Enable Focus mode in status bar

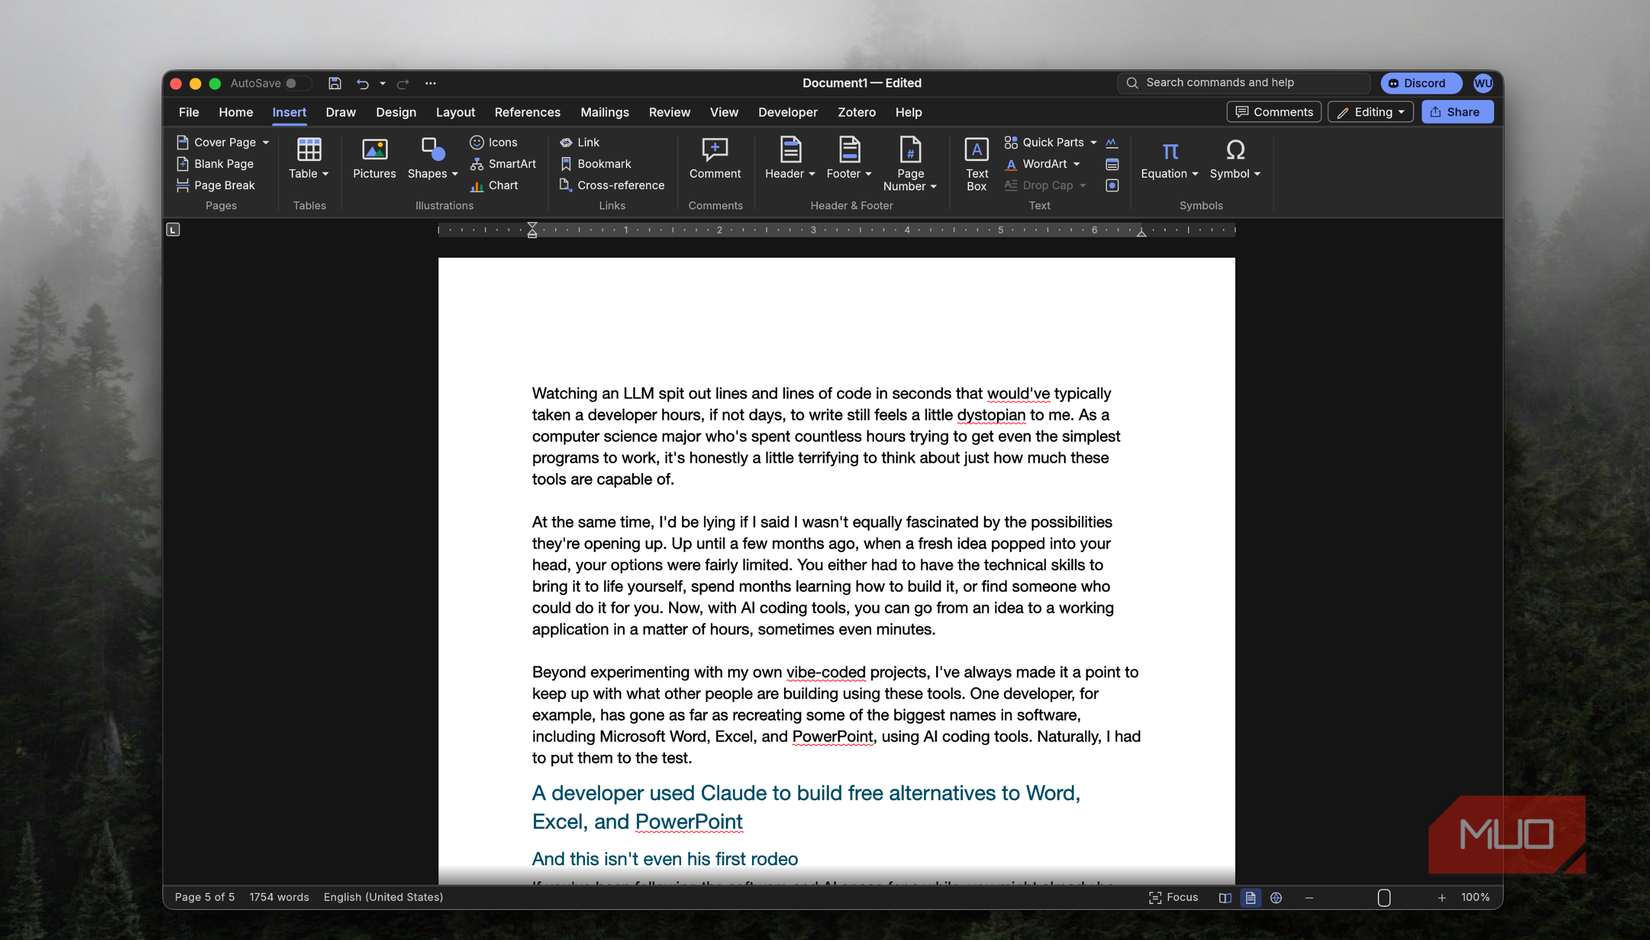coord(1173,898)
